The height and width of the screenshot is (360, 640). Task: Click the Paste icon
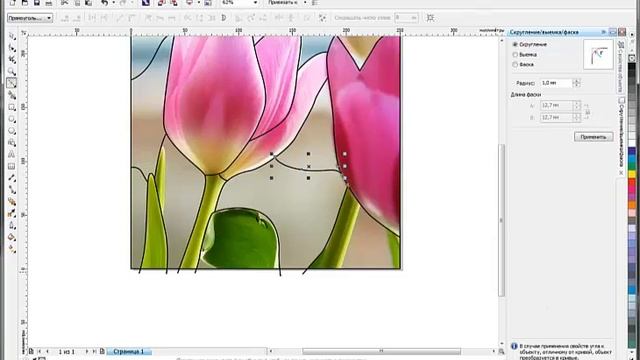[x=88, y=2]
